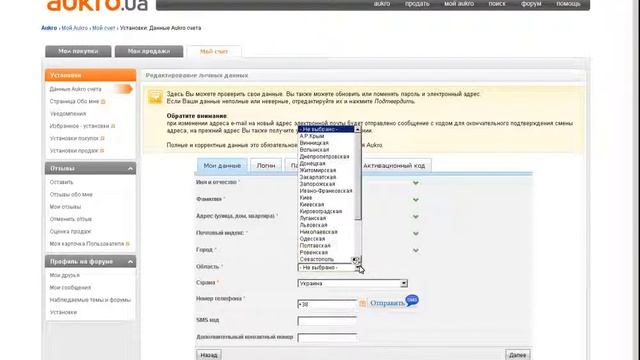Switch to the Логин form tab

266,166
